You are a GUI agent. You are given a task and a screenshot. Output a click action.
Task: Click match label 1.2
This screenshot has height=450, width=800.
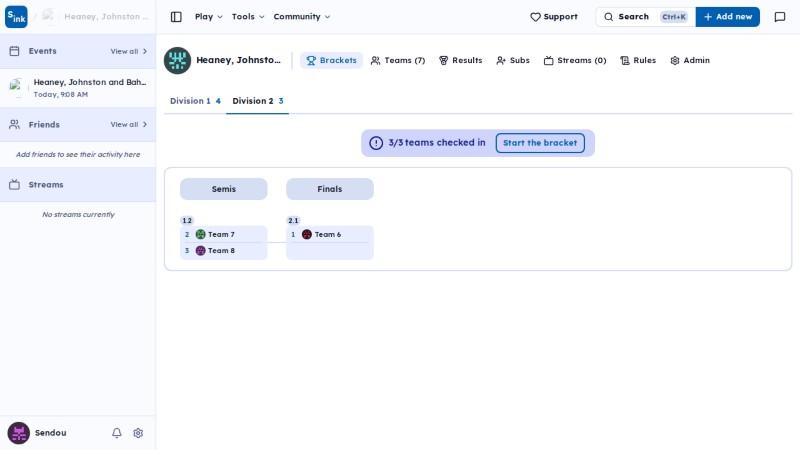[x=187, y=220]
